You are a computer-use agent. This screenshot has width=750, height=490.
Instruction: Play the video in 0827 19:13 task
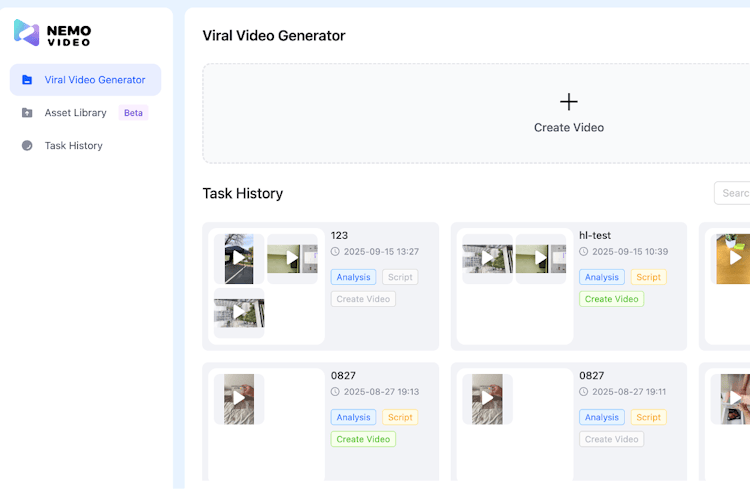coord(239,398)
